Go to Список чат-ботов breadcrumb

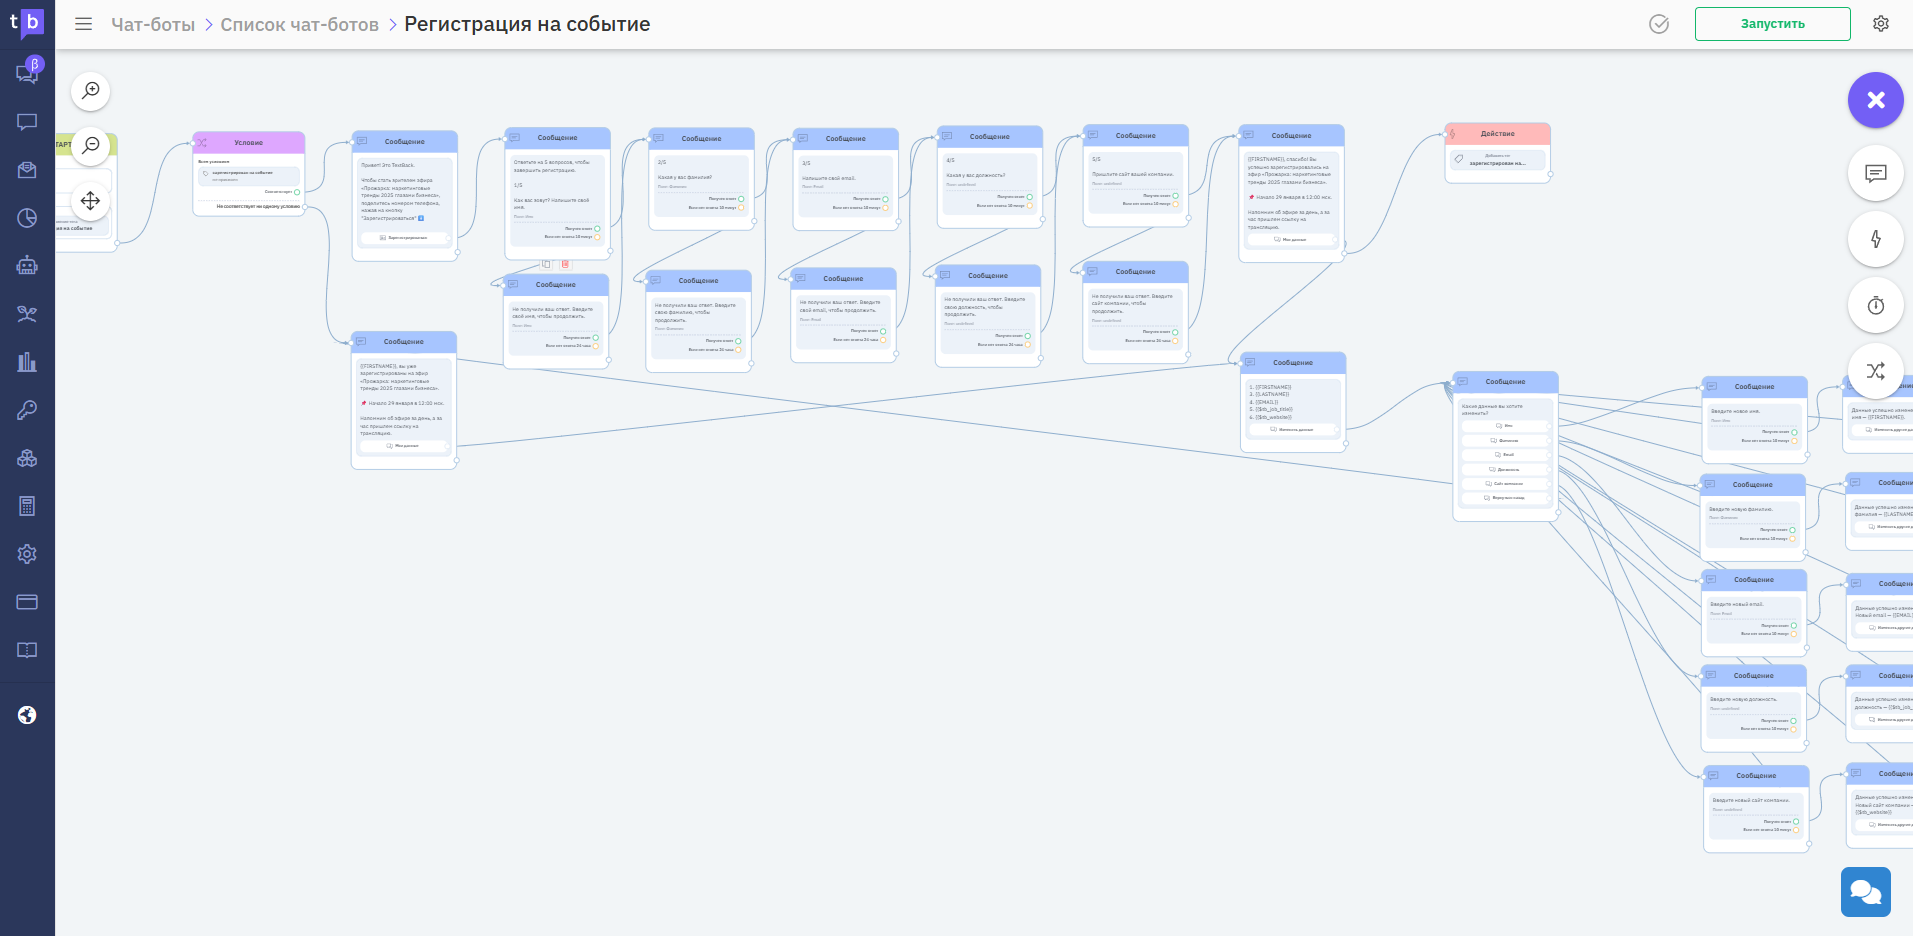pyautogui.click(x=299, y=24)
